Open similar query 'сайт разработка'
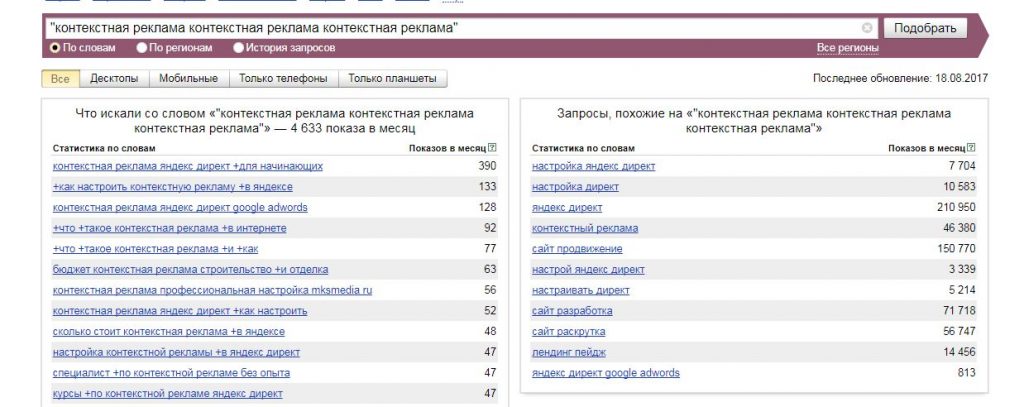 point(572,311)
